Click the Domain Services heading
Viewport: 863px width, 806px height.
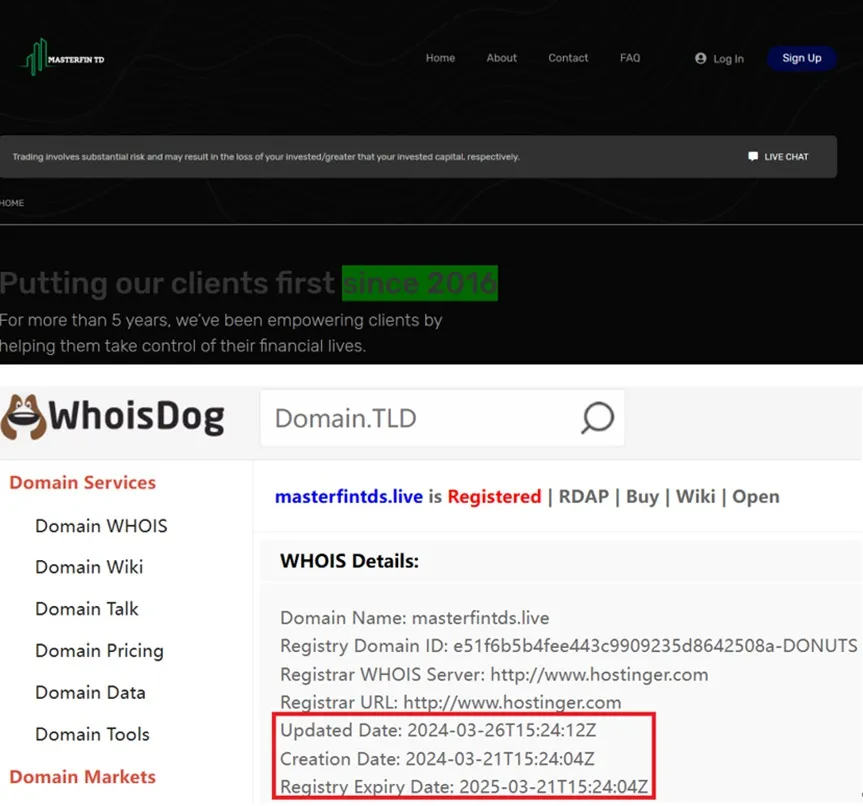coord(83,482)
